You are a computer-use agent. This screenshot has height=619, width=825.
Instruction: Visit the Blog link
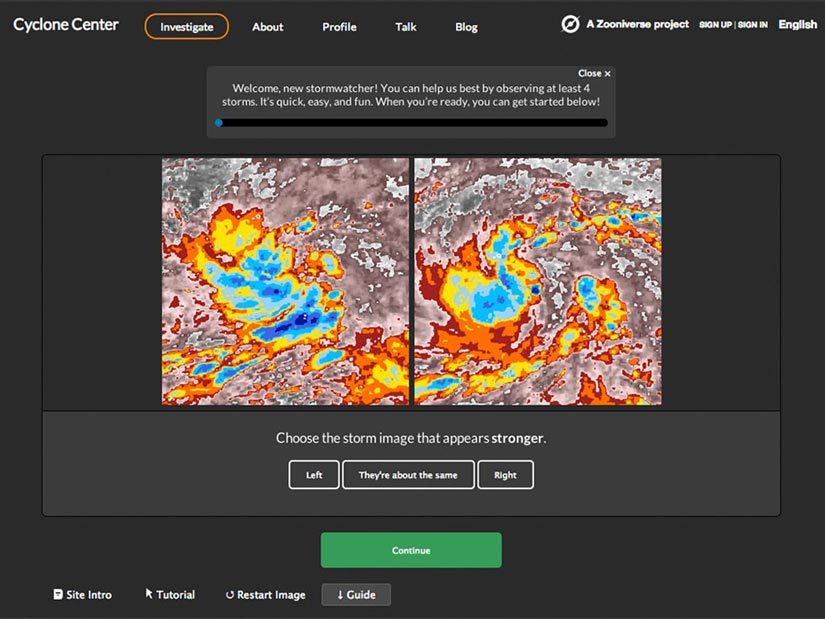[466, 27]
